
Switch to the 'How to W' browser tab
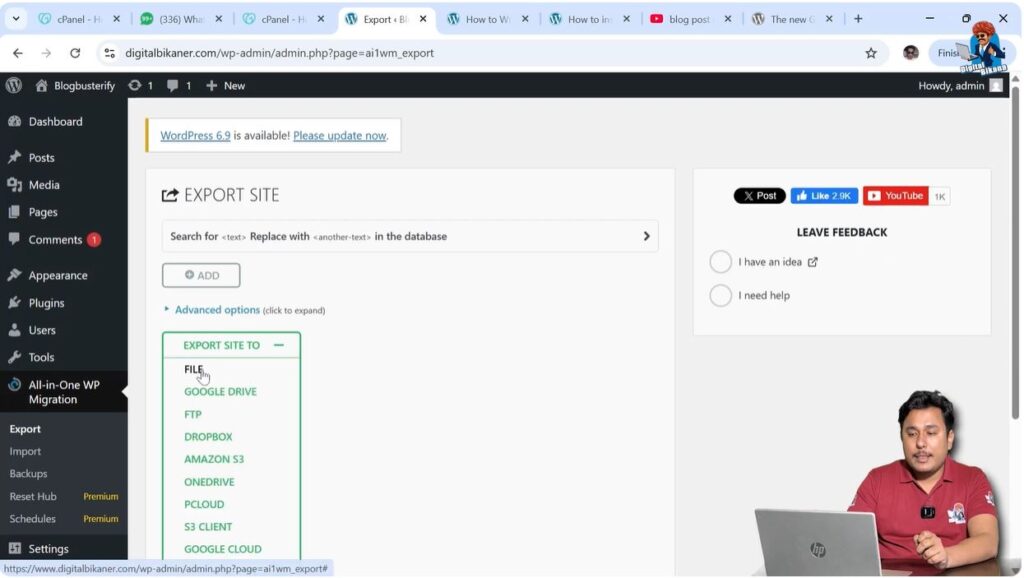[x=489, y=18]
